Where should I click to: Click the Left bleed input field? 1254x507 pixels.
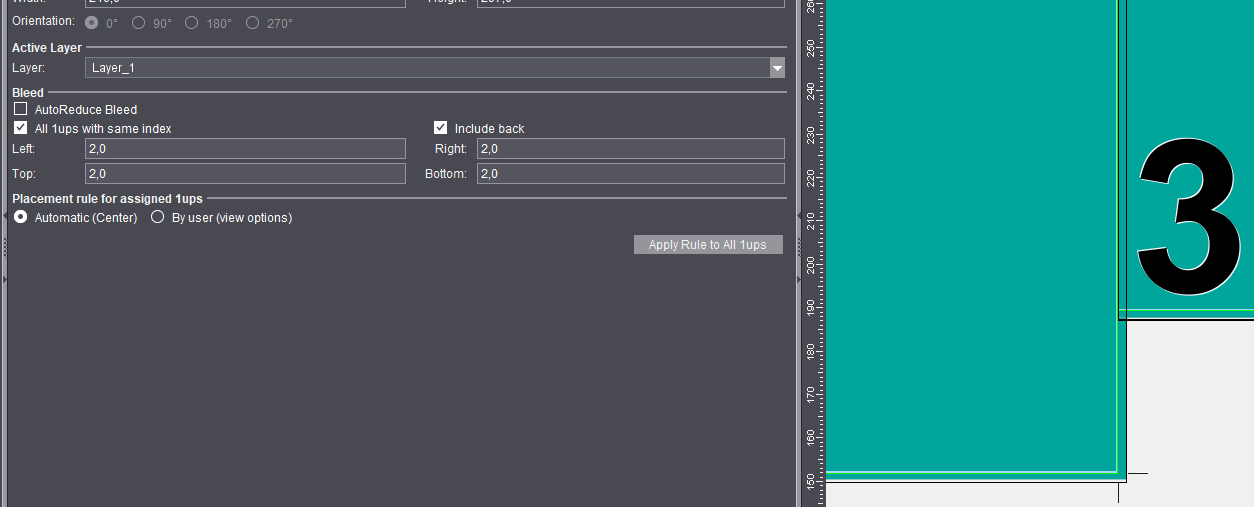click(x=245, y=149)
